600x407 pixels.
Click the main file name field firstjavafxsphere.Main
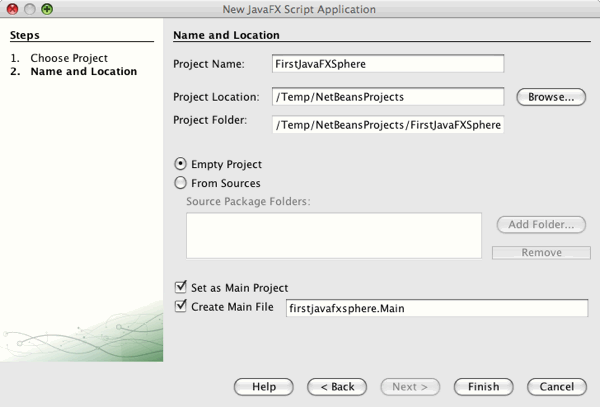[x=437, y=308]
